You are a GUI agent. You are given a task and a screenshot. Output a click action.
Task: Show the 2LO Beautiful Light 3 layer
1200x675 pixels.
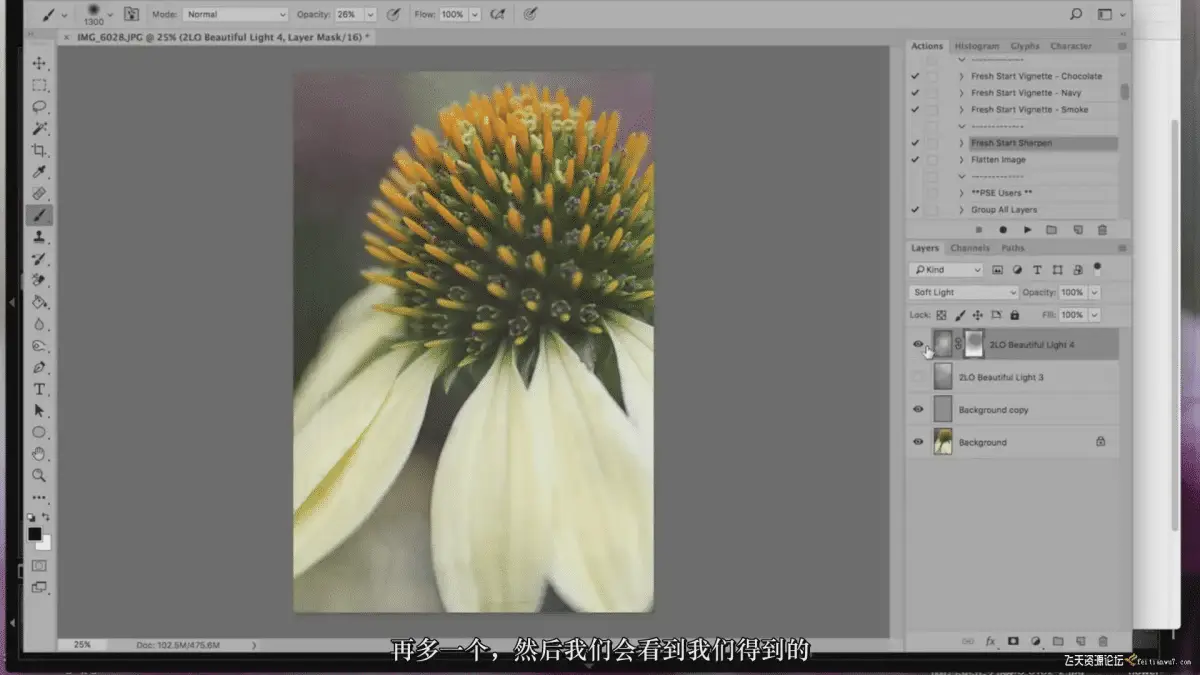pos(918,378)
